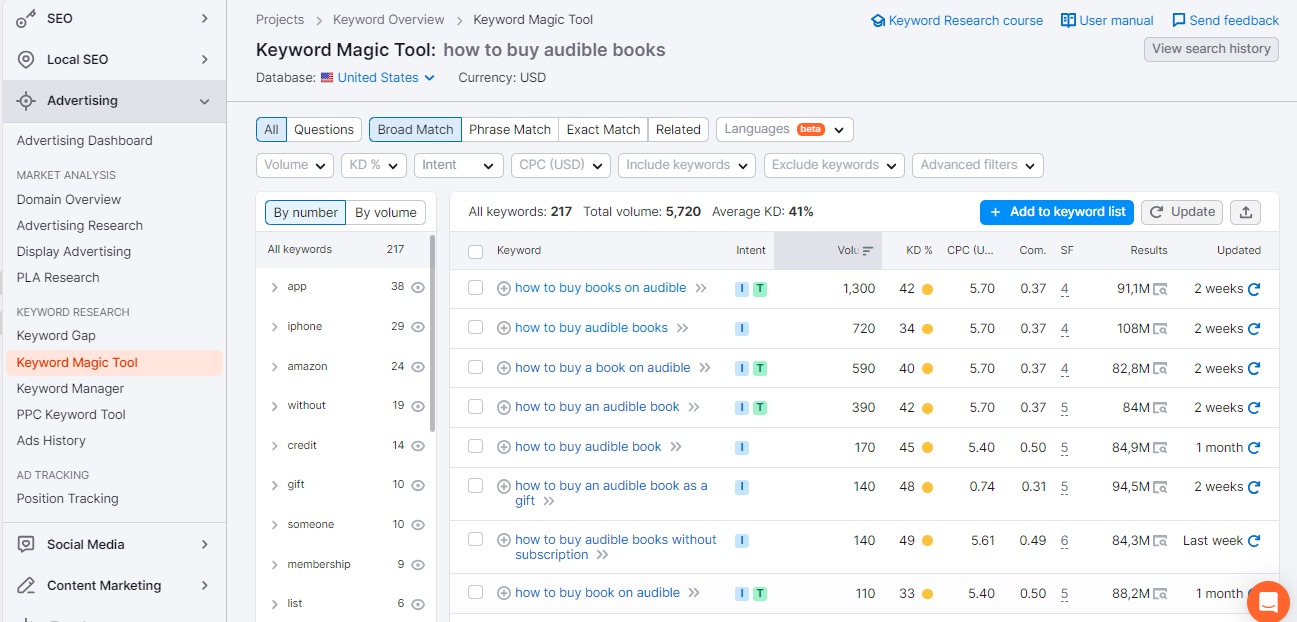Open Exclude keywords dropdown
The width and height of the screenshot is (1297, 622).
coord(834,165)
